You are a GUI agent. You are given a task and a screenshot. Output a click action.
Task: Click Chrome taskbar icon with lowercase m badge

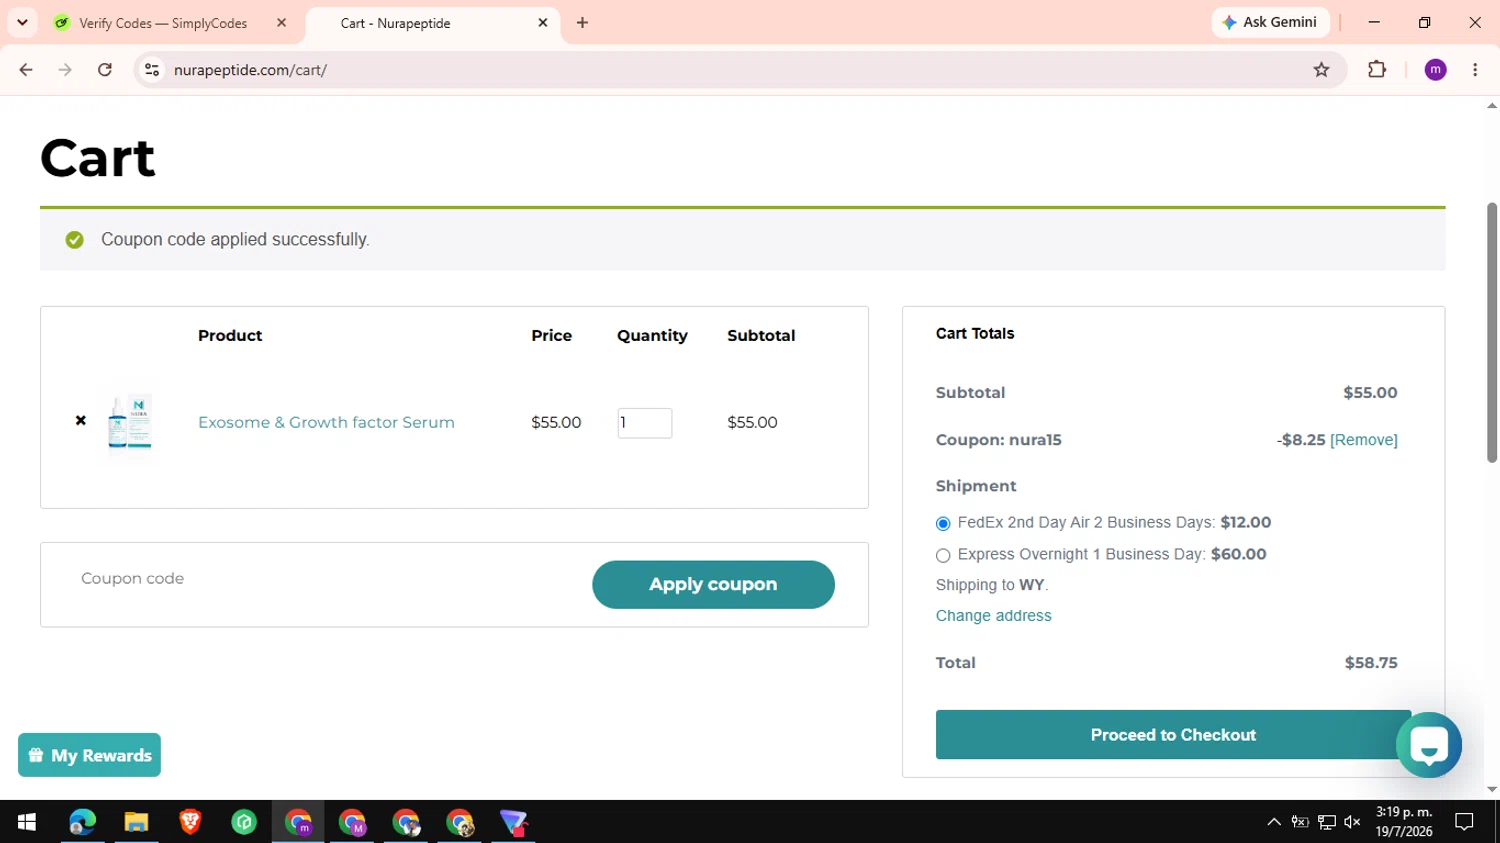[298, 822]
